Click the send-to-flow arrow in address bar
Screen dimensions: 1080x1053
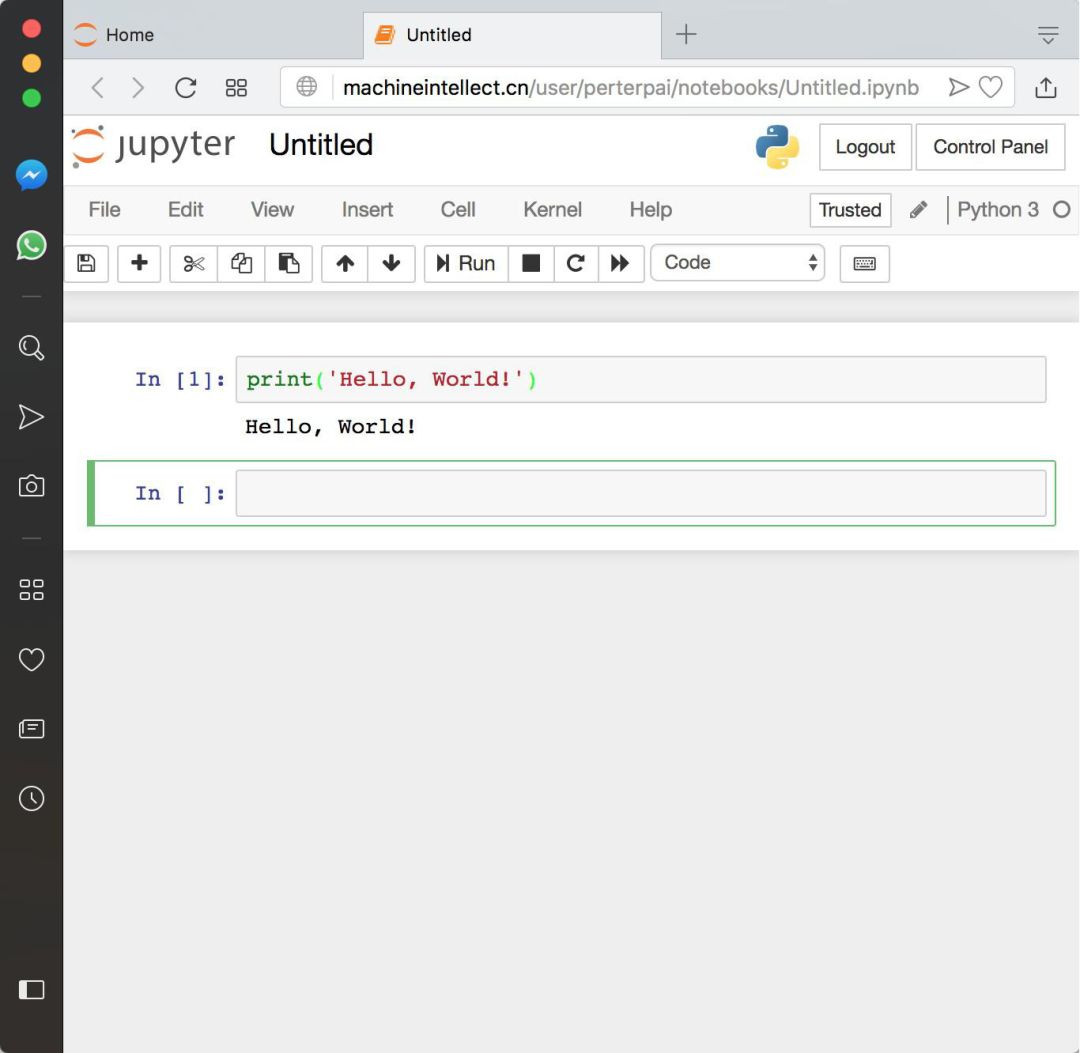959,87
